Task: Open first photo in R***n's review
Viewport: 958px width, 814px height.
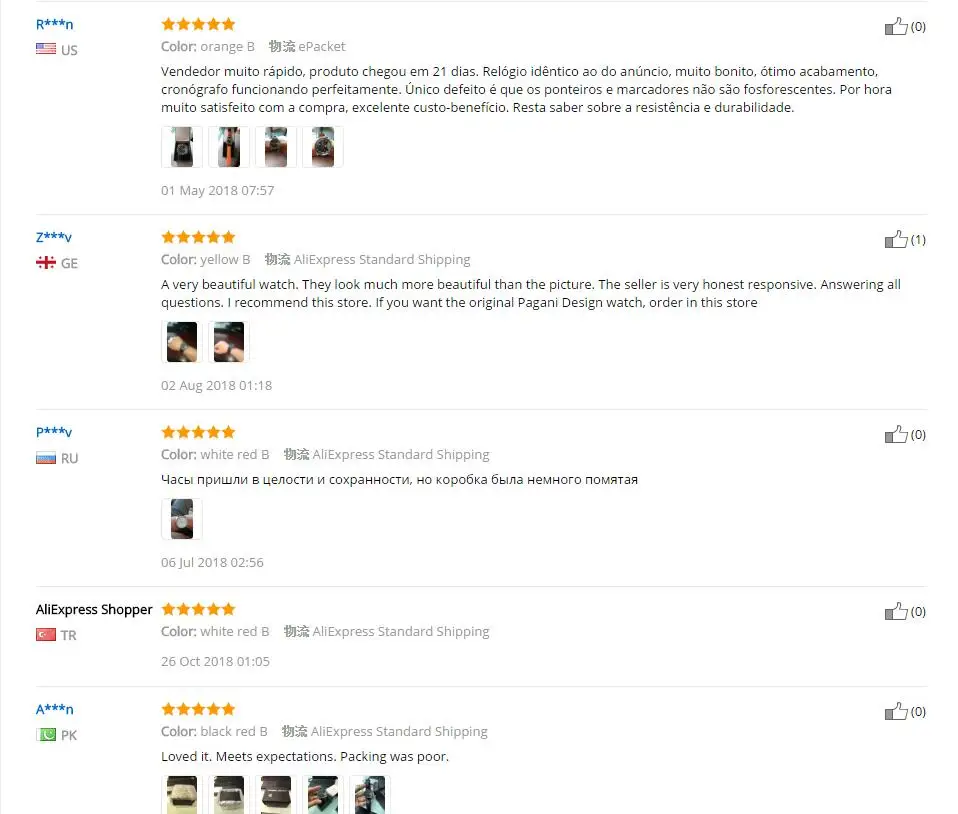Action: [x=182, y=147]
